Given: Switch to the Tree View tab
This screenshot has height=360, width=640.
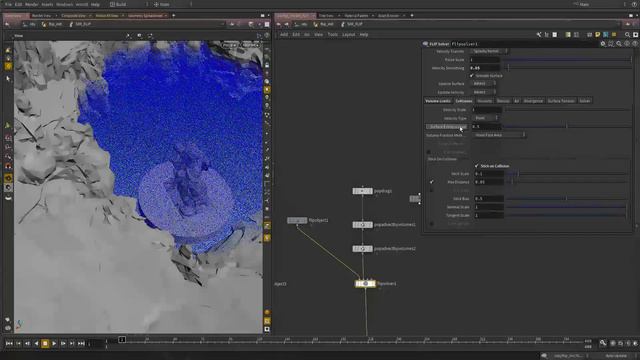Looking at the screenshot, I should click(x=326, y=16).
